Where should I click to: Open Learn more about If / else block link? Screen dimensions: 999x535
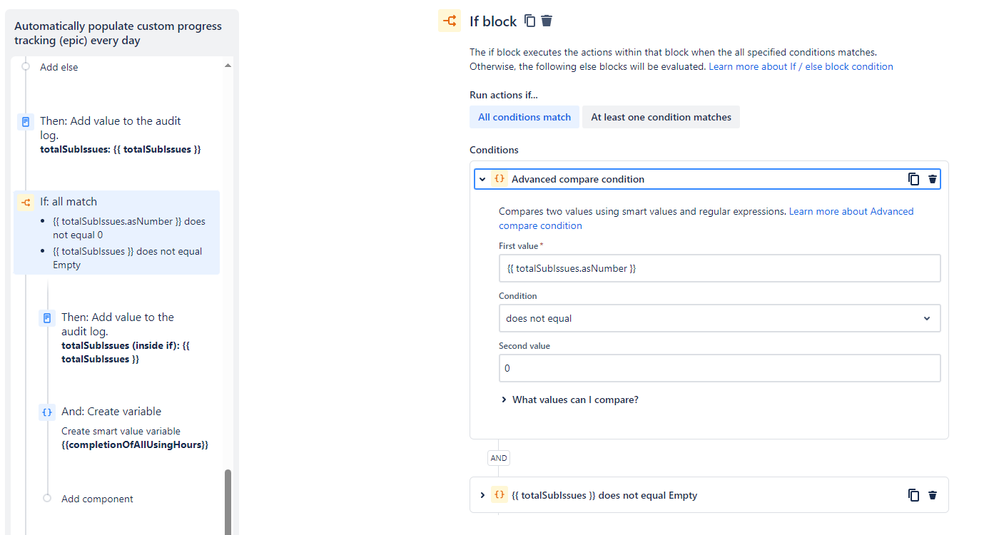click(x=801, y=66)
